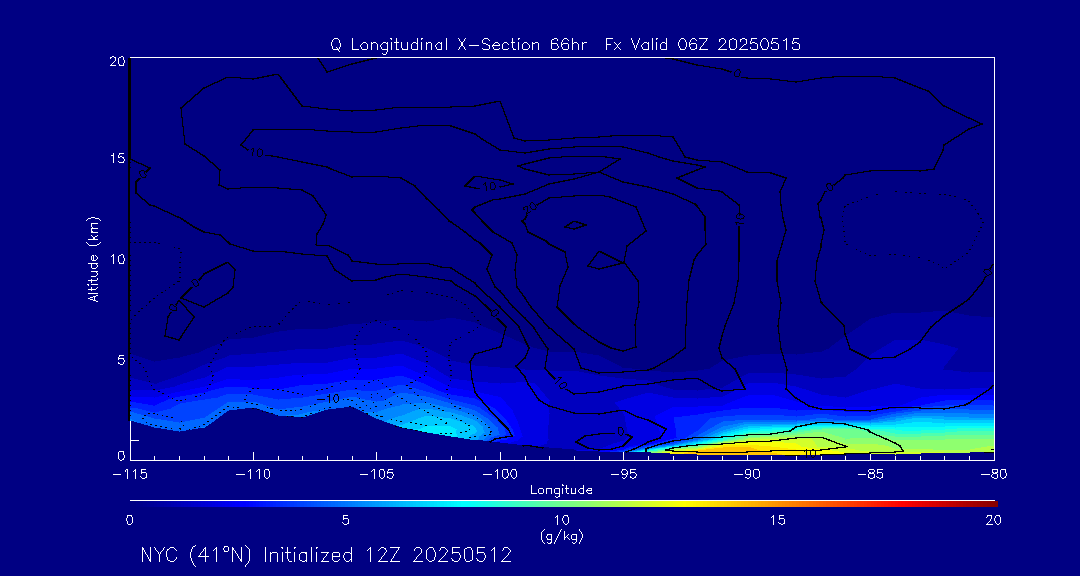This screenshot has width=1080, height=576.
Task: Click the "NYC (41°N) Initialized 12Z 20250512" caption
Action: click(x=326, y=555)
